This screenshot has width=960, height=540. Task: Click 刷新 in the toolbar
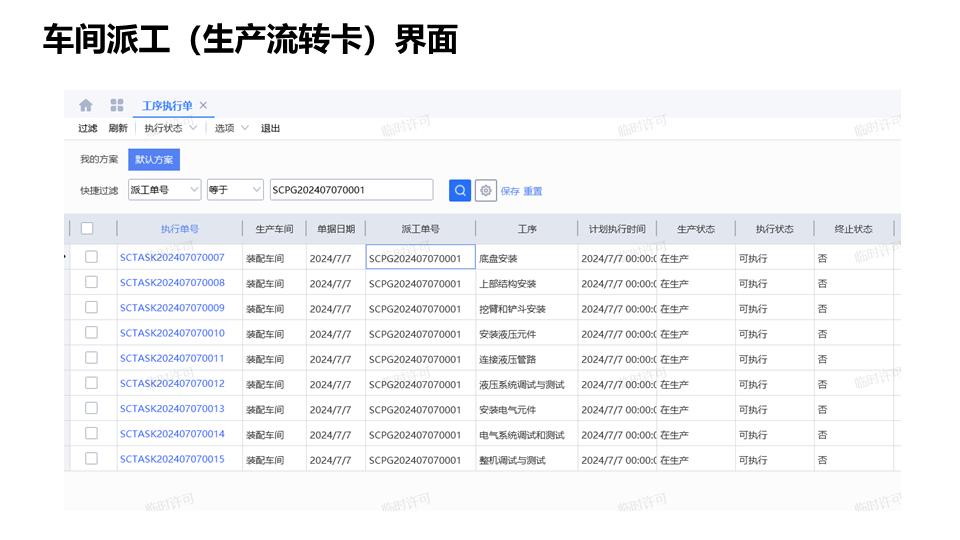[x=118, y=128]
